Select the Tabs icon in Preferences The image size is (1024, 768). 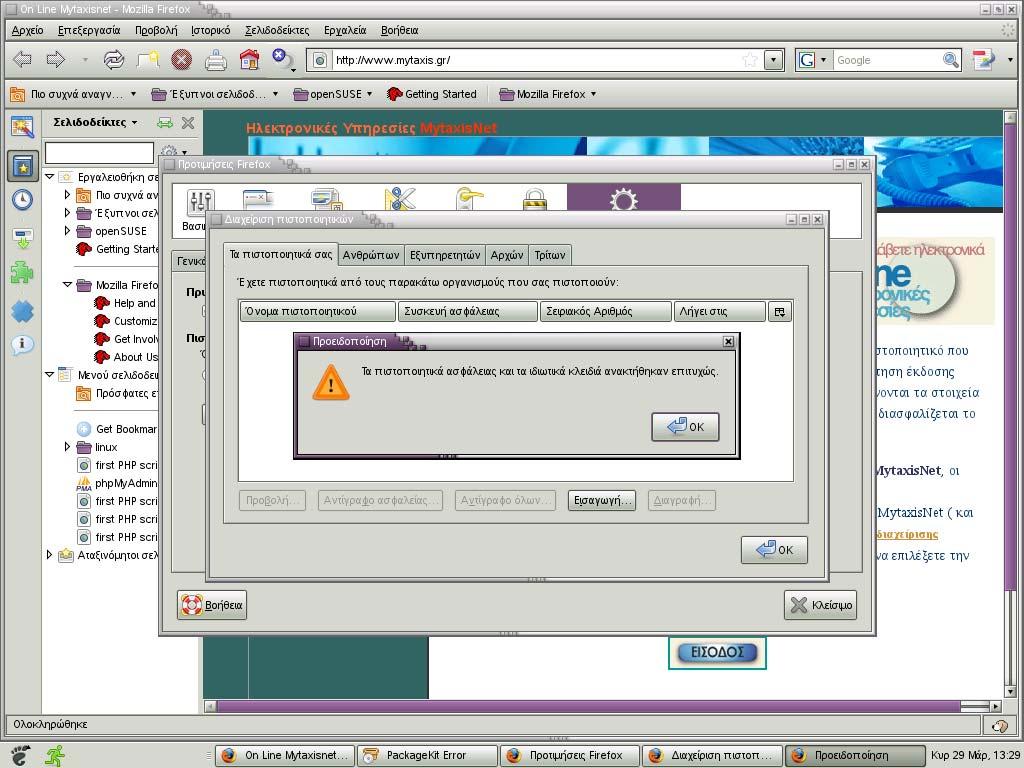pos(257,199)
